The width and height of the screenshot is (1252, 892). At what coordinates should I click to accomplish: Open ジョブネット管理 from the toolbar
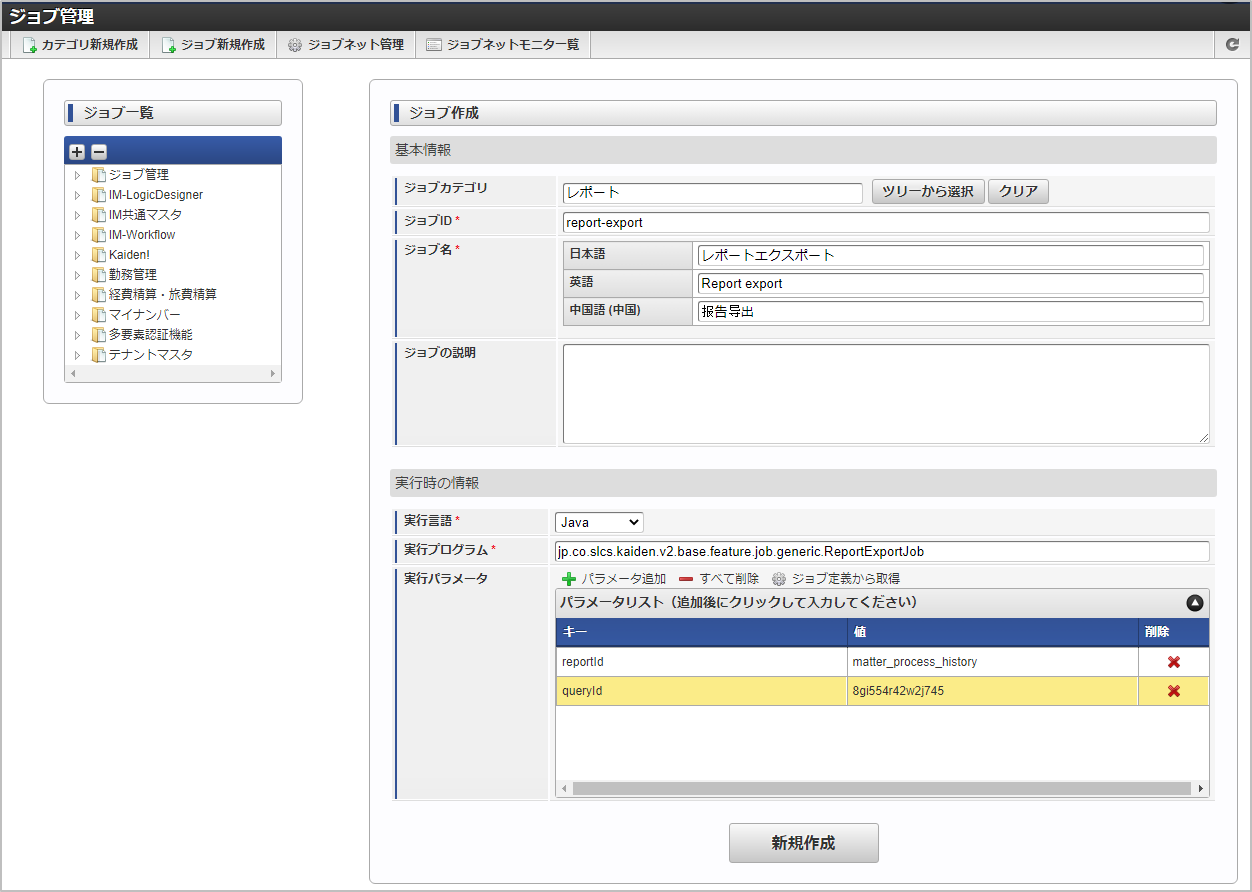tap(345, 45)
